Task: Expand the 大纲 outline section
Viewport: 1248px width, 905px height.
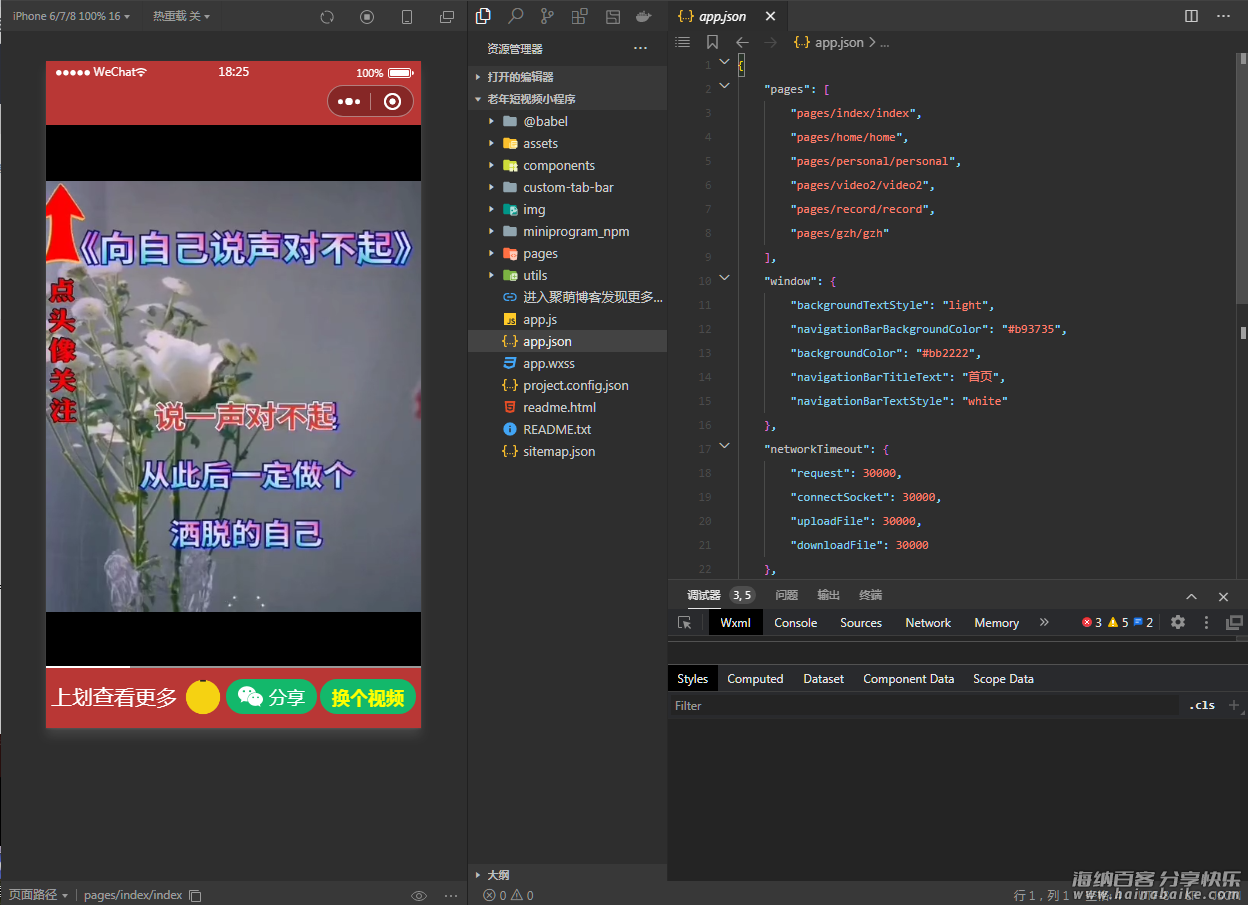Action: tap(498, 874)
